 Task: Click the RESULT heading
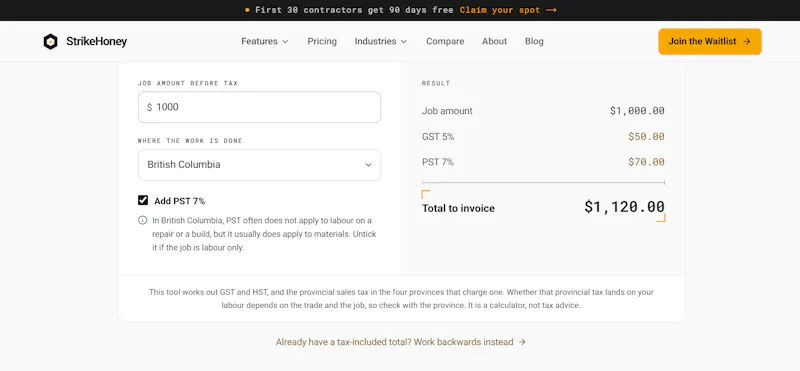click(436, 83)
